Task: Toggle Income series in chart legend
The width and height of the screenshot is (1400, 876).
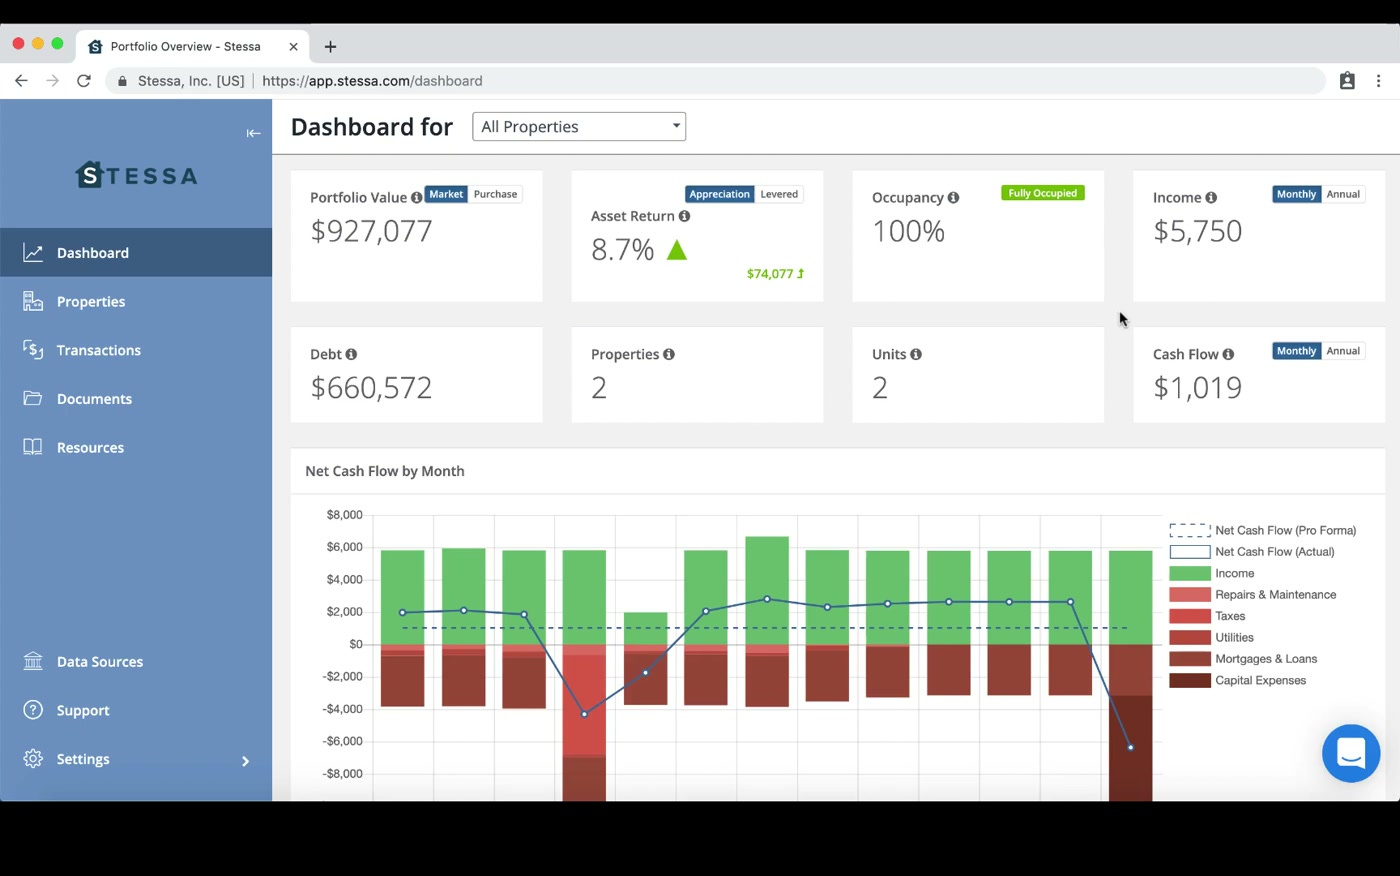Action: coord(1212,573)
